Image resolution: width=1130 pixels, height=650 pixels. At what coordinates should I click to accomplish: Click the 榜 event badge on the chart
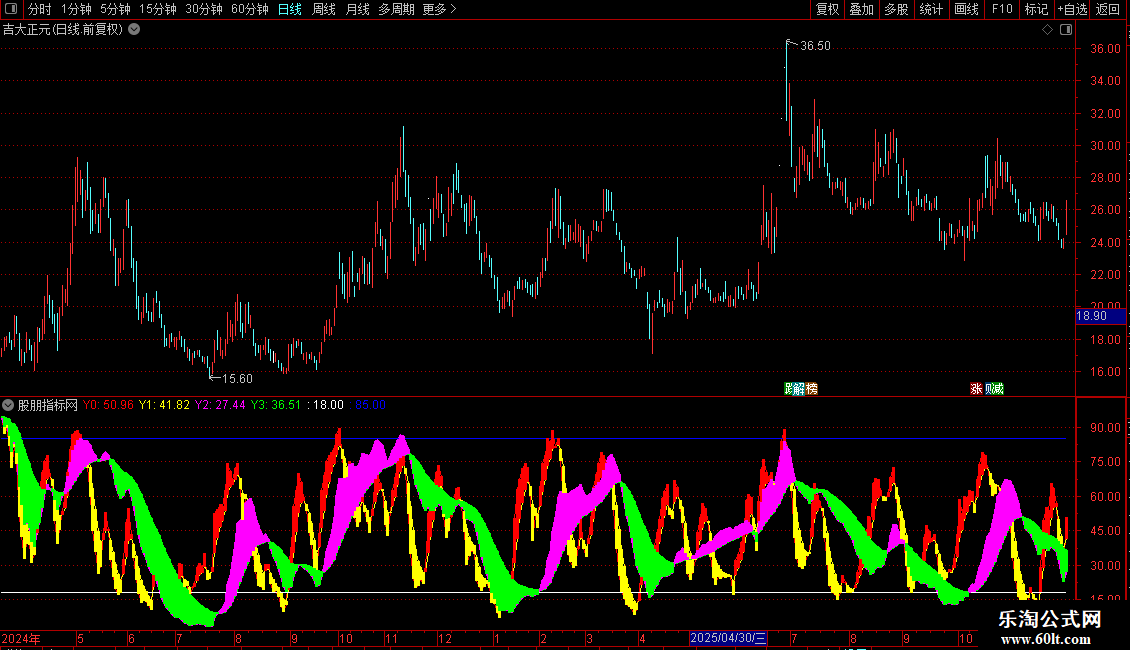[x=812, y=389]
